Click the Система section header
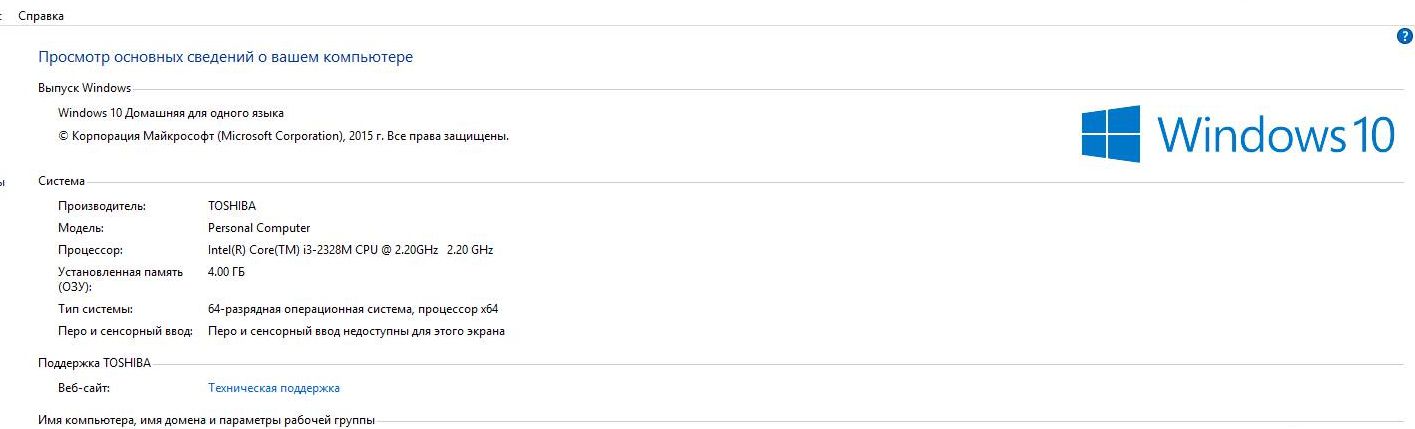The width and height of the screenshot is (1415, 429). [61, 181]
